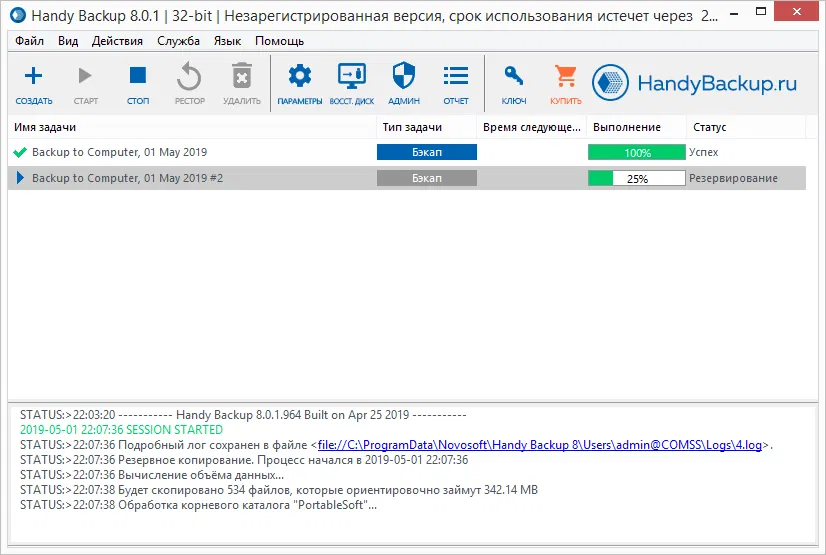This screenshot has width=826, height=555.
Task: Click the log line mentioning "PortableSoft"
Action: [x=198, y=505]
